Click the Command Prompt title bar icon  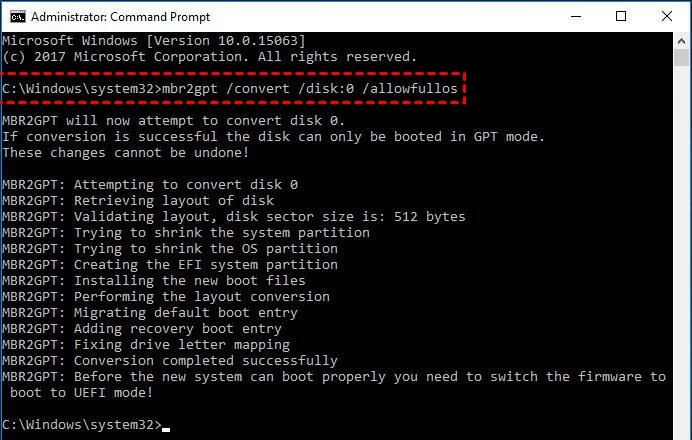pyautogui.click(x=15, y=16)
